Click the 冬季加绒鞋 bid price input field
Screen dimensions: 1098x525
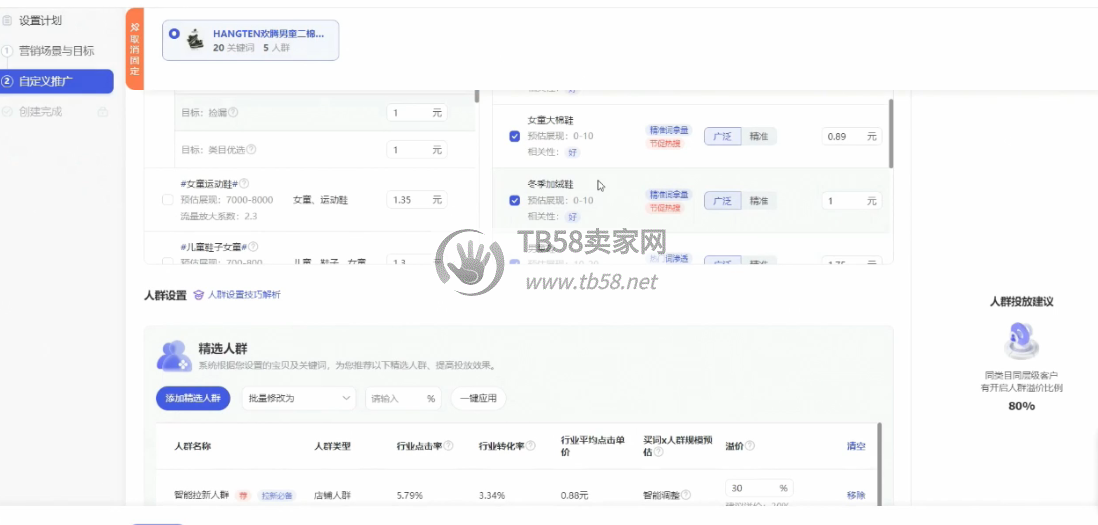tap(846, 201)
